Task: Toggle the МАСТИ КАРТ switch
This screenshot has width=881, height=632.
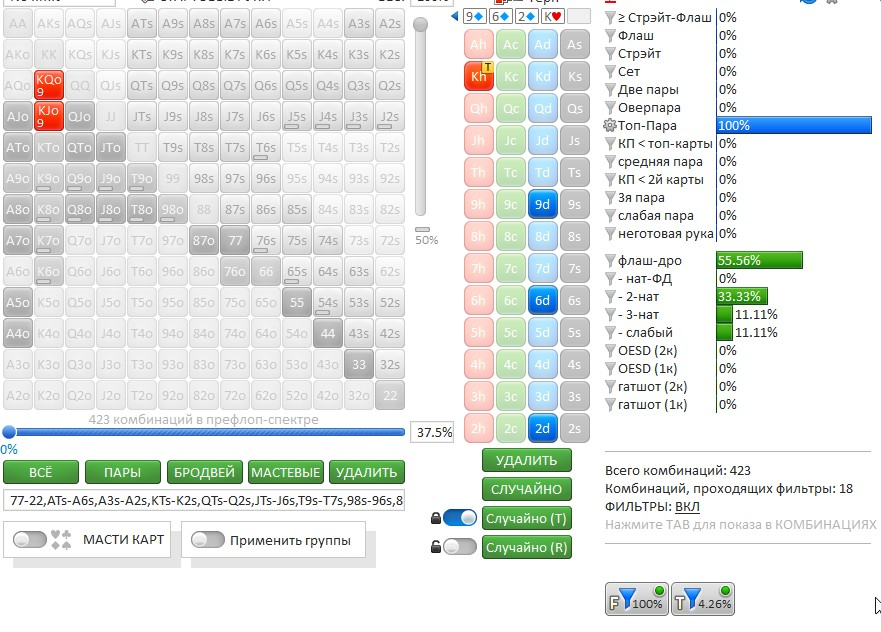Action: [30, 539]
